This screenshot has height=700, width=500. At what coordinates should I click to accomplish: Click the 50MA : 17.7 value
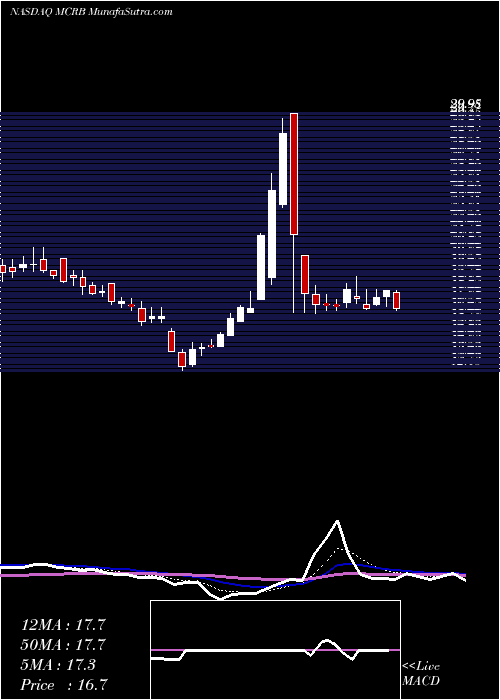[x=63, y=645]
